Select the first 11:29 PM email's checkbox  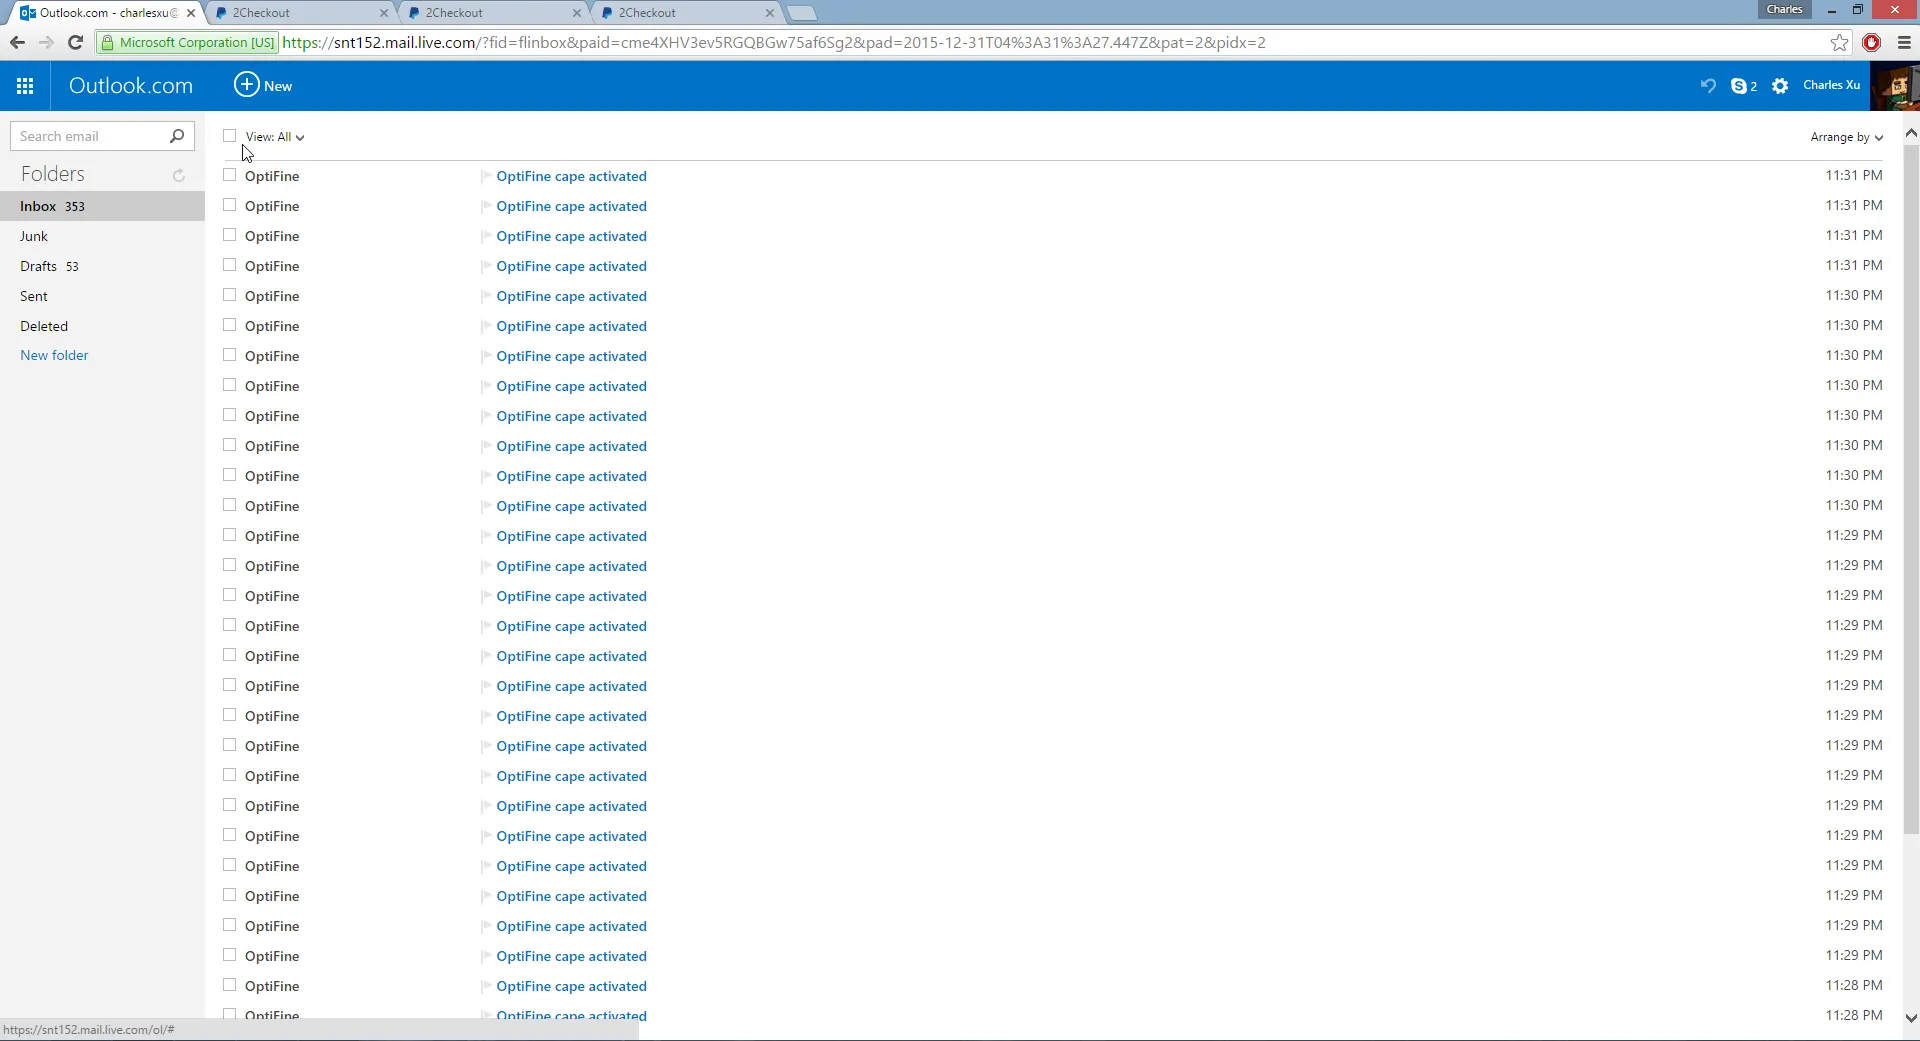(x=230, y=535)
